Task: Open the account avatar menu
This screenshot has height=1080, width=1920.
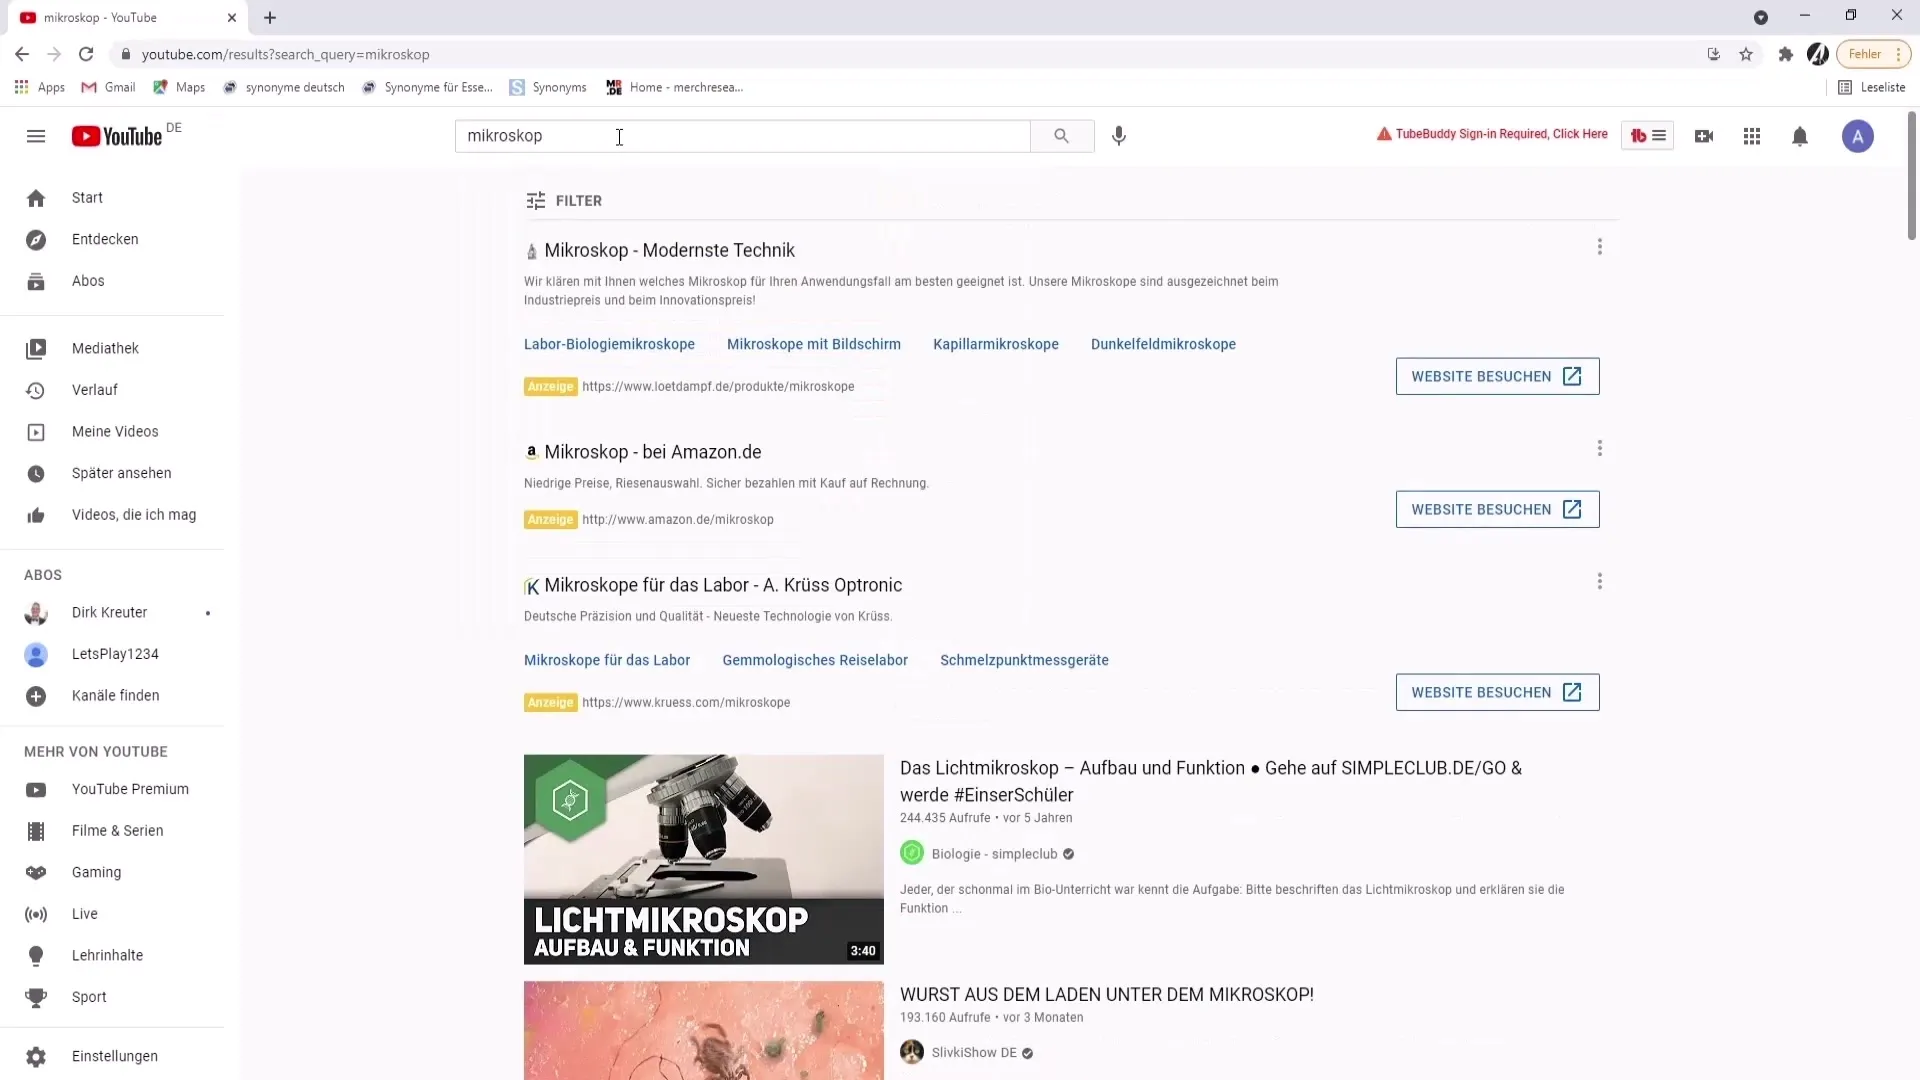Action: pos(1858,136)
